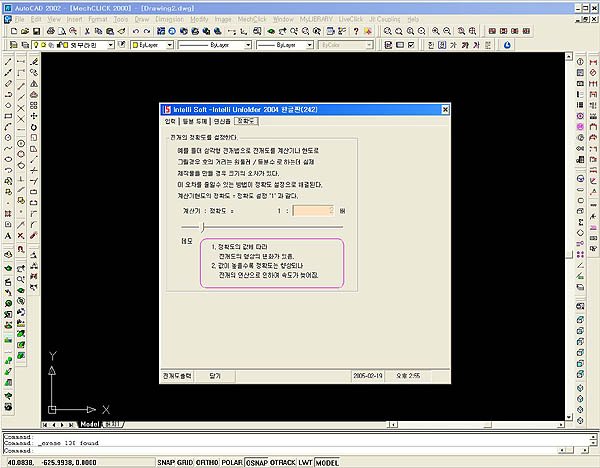Select the Multiline Text A tool
Screen dimensions: 600x468
coord(8,236)
